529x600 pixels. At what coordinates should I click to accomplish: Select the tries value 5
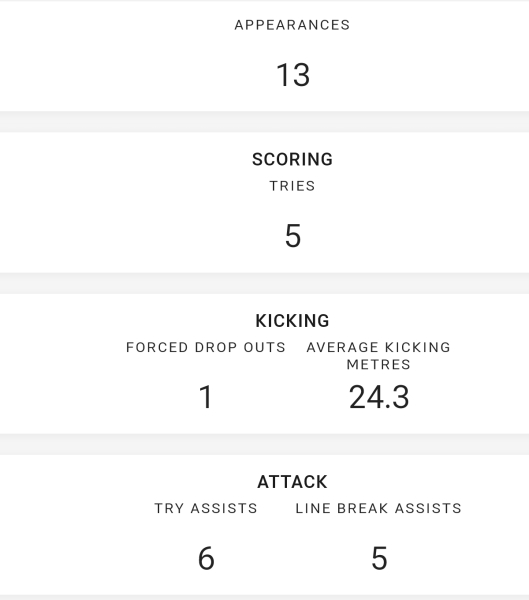pyautogui.click(x=293, y=236)
